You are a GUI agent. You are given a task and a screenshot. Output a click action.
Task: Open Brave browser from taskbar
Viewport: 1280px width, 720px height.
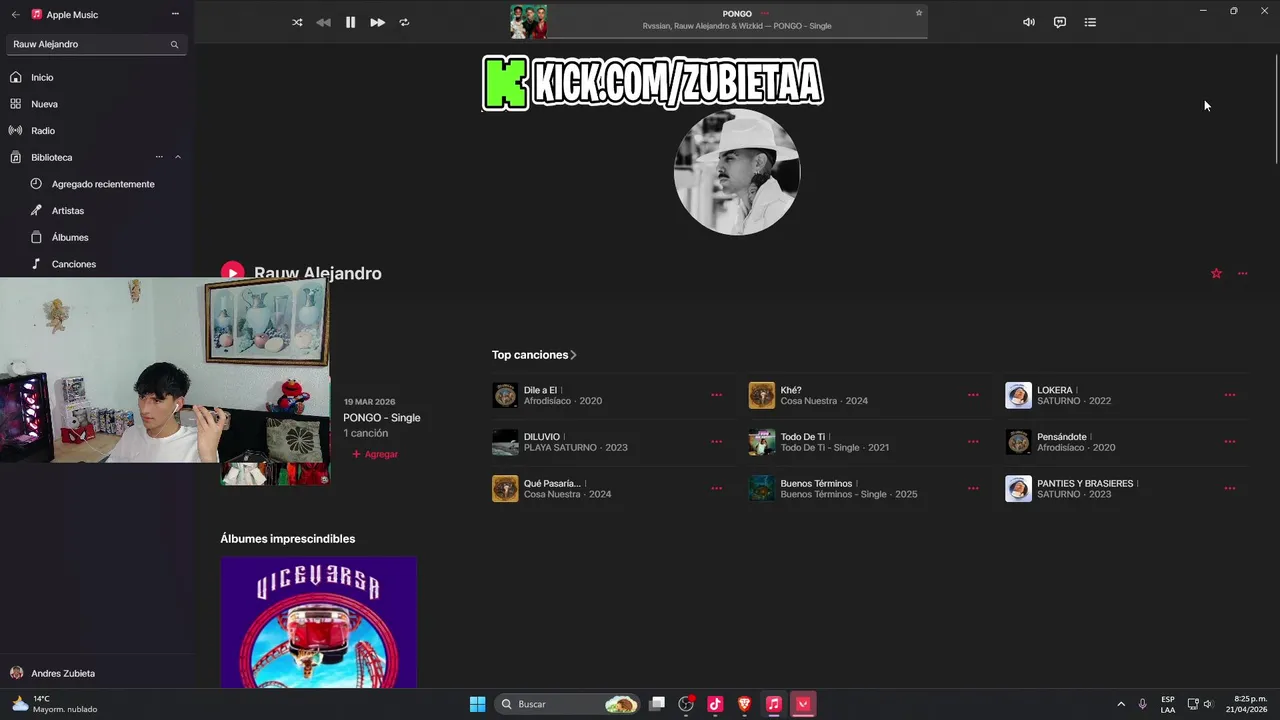(x=744, y=704)
